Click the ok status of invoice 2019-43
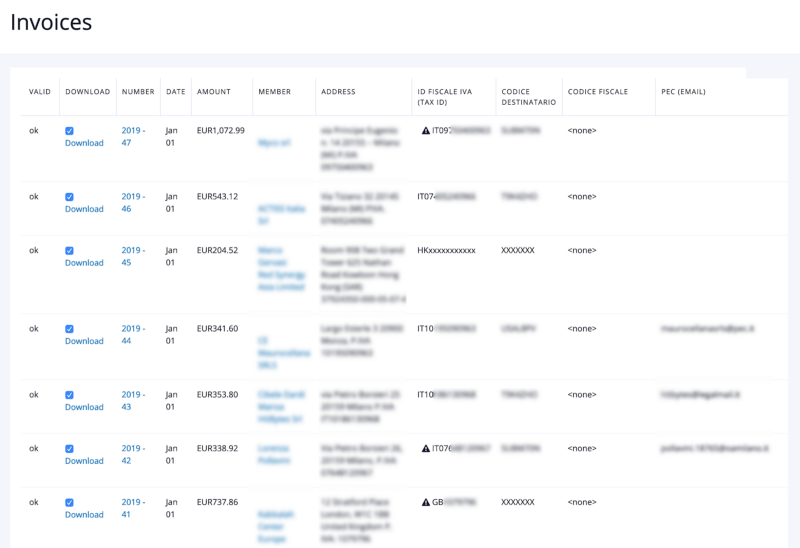Image resolution: width=800 pixels, height=548 pixels. click(34, 394)
